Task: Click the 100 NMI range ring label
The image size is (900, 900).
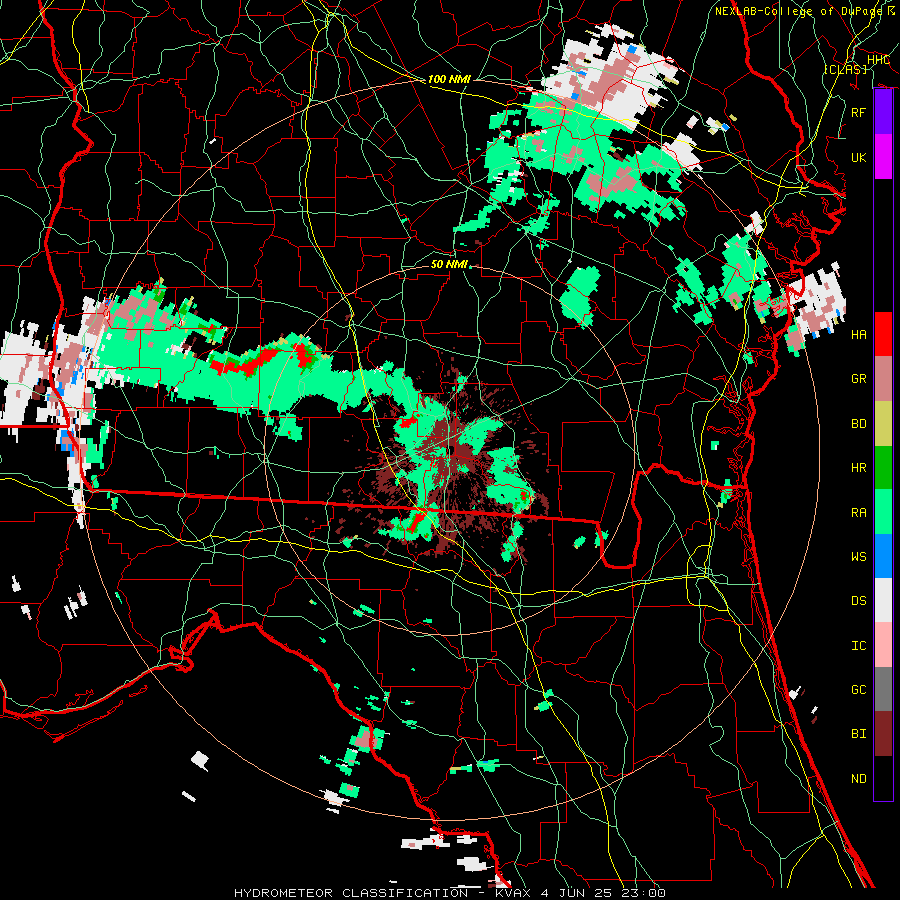Action: click(x=449, y=79)
